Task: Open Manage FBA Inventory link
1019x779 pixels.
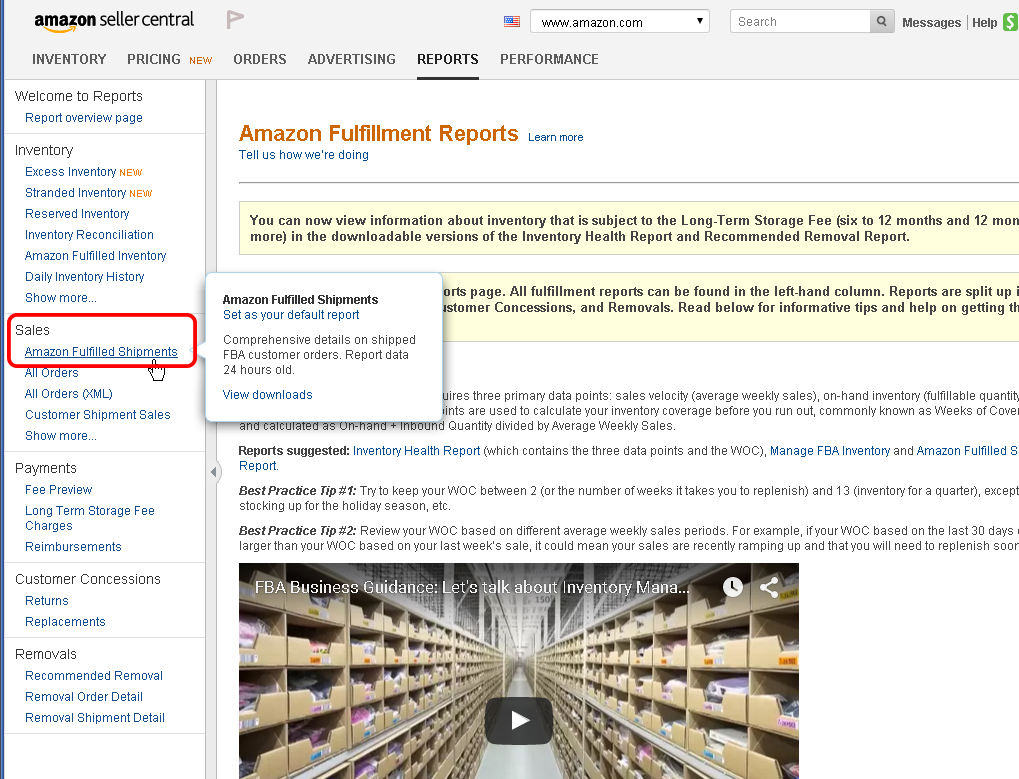Action: (x=830, y=451)
